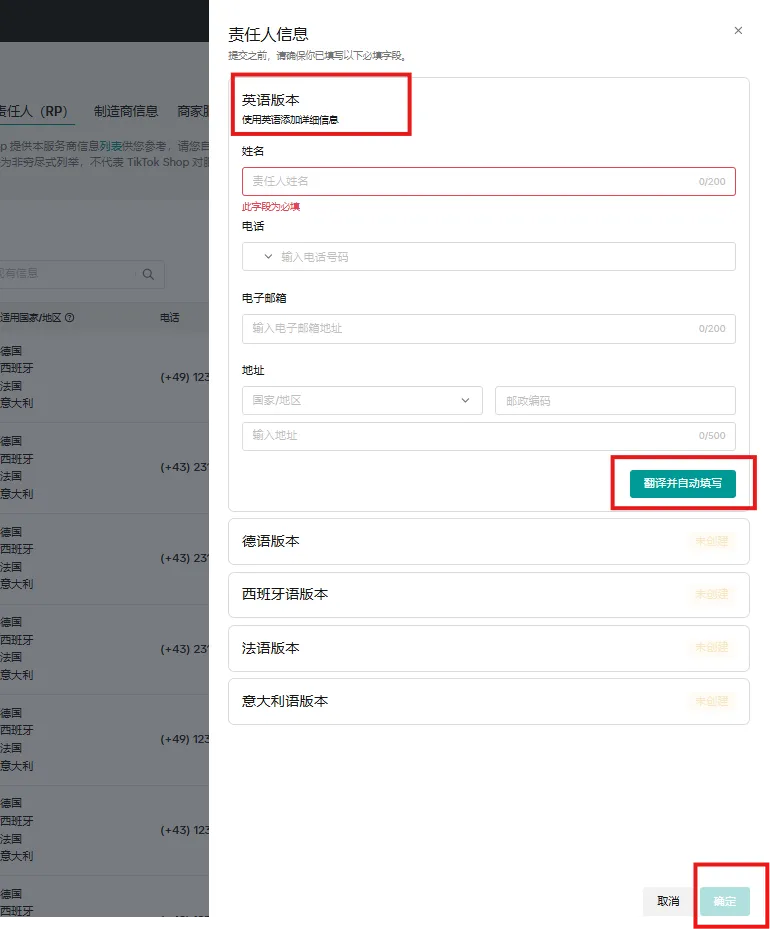Screen dimensions: 770x930
Task: Close the 责任人信息 dialog with X
Action: pyautogui.click(x=738, y=30)
